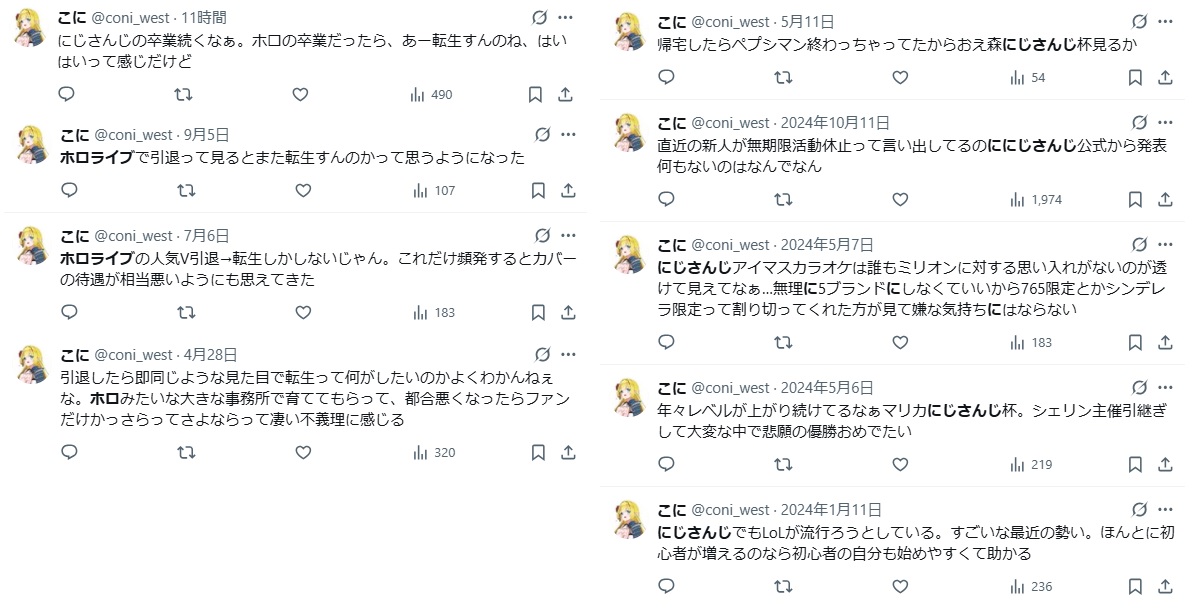Screen dimensions: 1193x614
Task: View analytics showing 1,974 views
Action: pyautogui.click(x=1037, y=200)
